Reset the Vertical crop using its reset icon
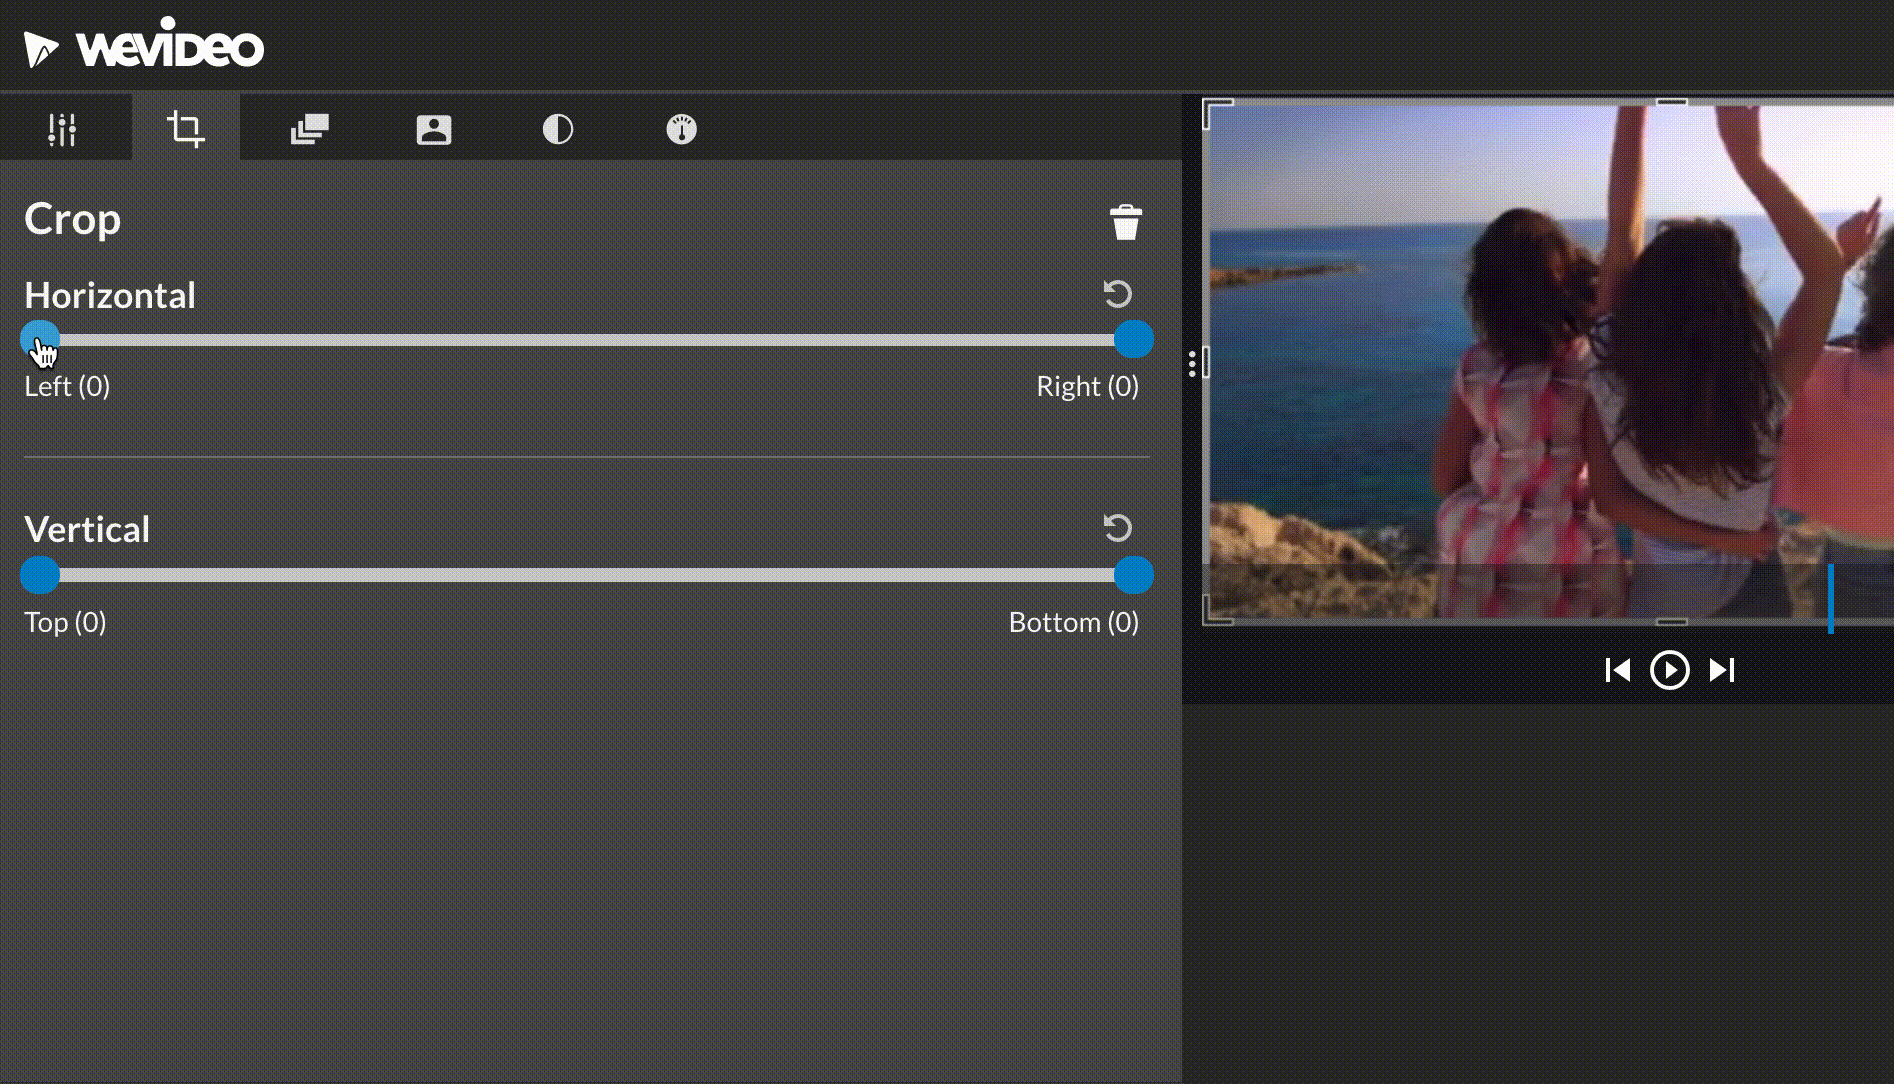1894x1084 pixels. pos(1117,528)
